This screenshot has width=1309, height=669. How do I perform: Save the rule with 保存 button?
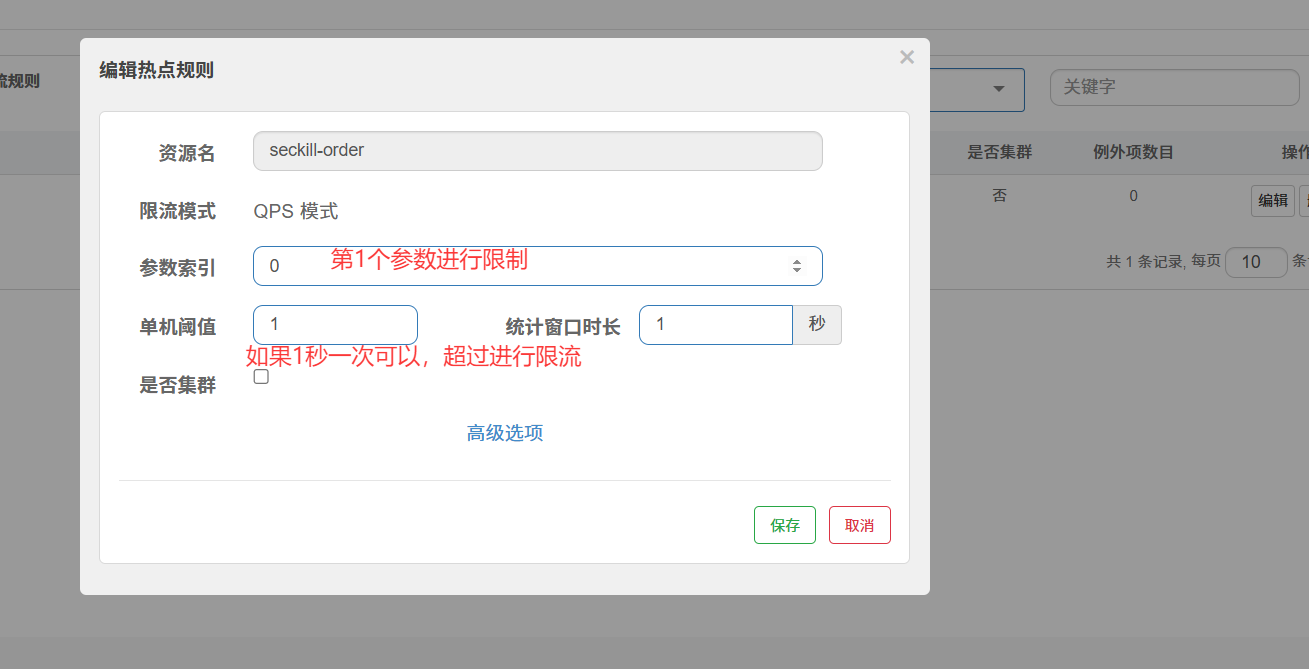click(x=784, y=525)
